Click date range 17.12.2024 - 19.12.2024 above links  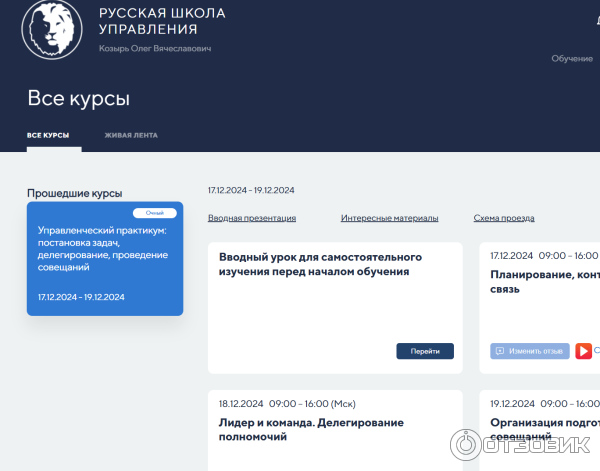(251, 190)
